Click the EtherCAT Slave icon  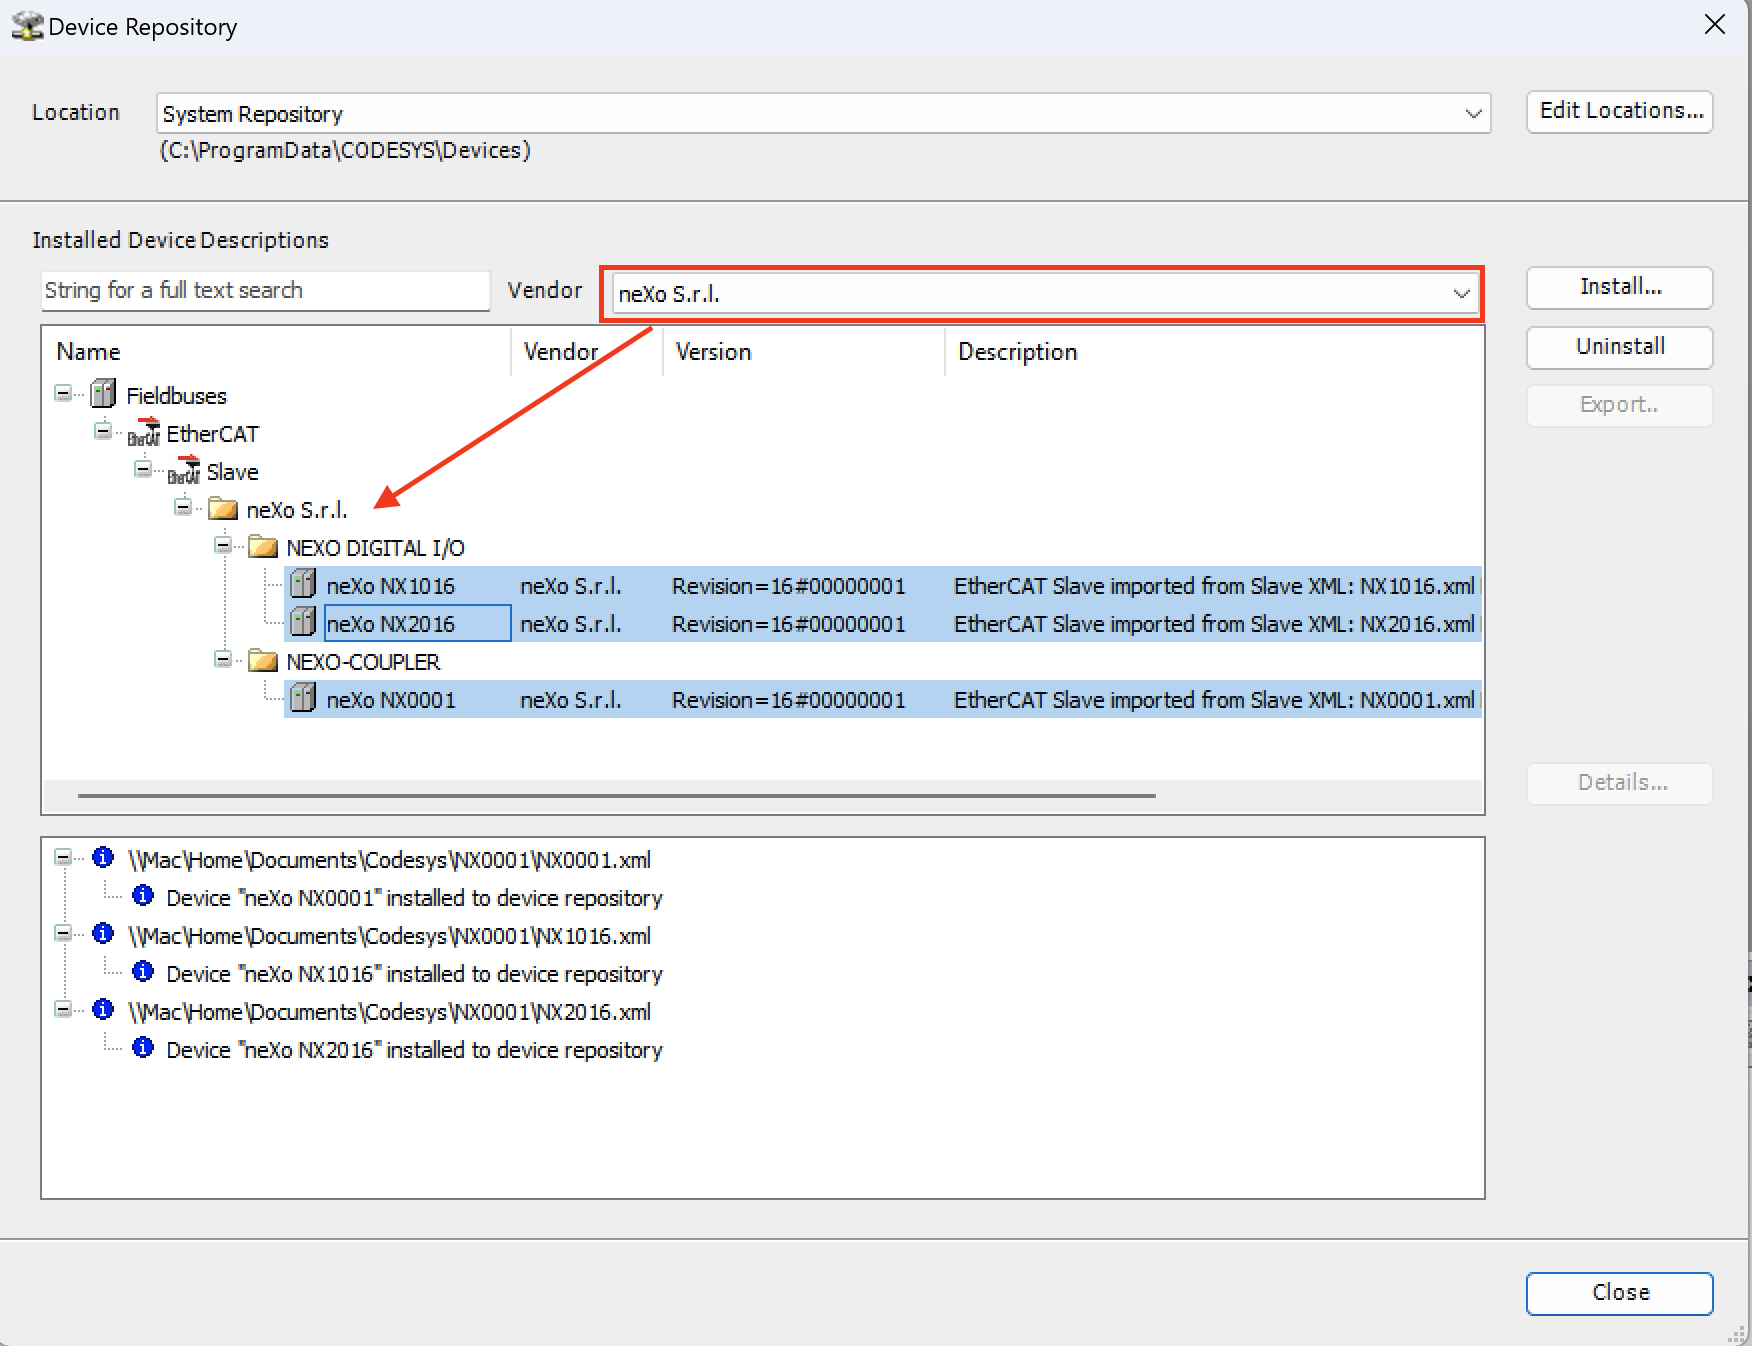tap(184, 470)
